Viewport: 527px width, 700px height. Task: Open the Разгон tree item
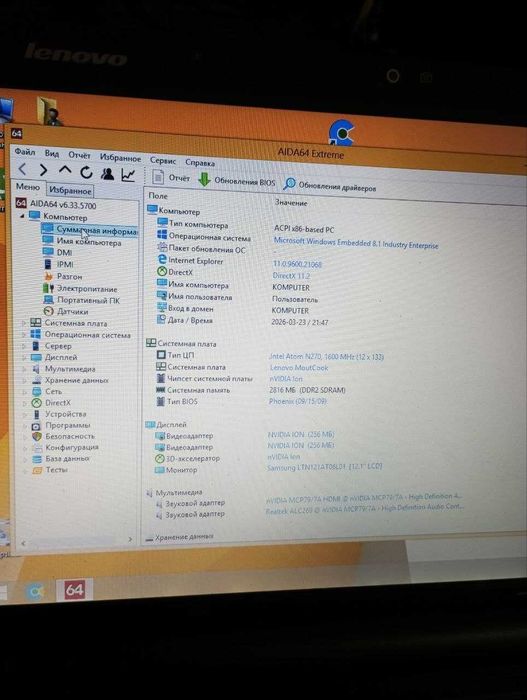[63, 276]
